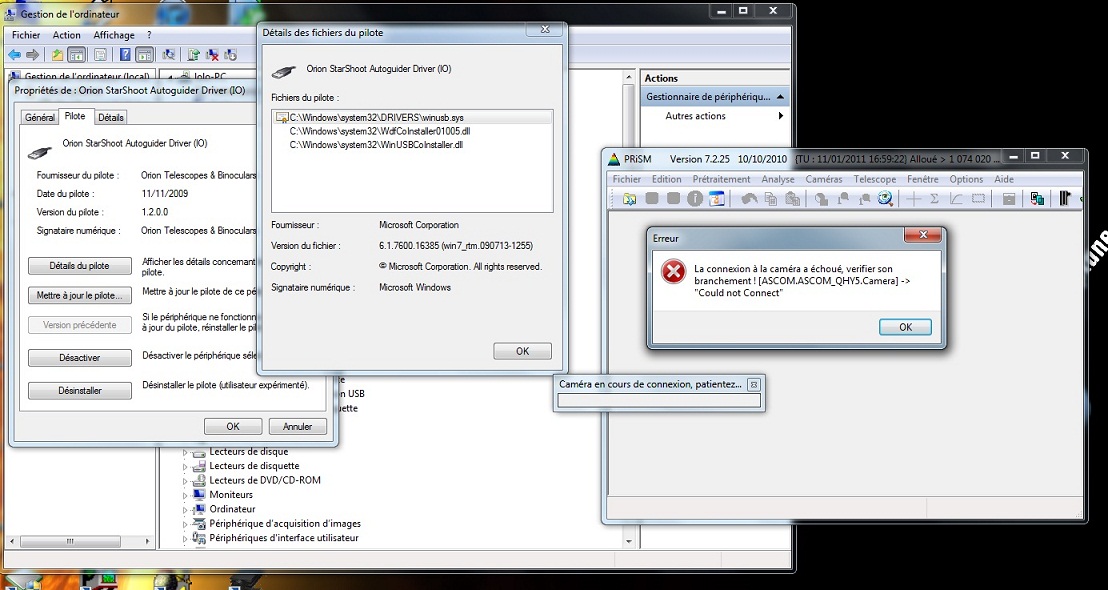
Task: Select the winusb.sys driver file entry
Action: pyautogui.click(x=376, y=117)
